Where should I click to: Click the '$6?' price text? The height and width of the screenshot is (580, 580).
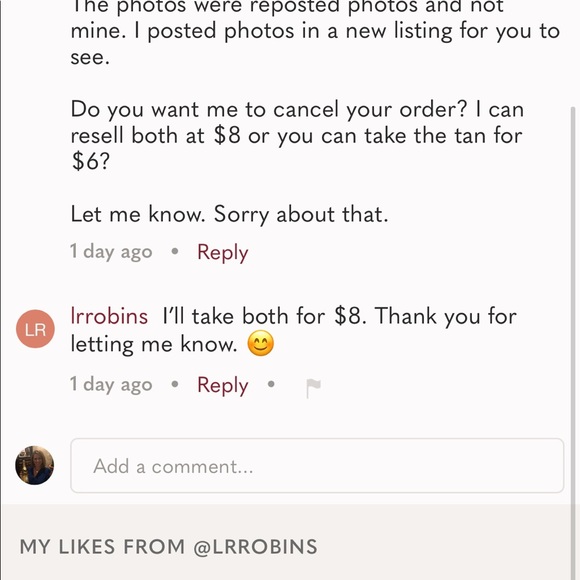[91, 161]
